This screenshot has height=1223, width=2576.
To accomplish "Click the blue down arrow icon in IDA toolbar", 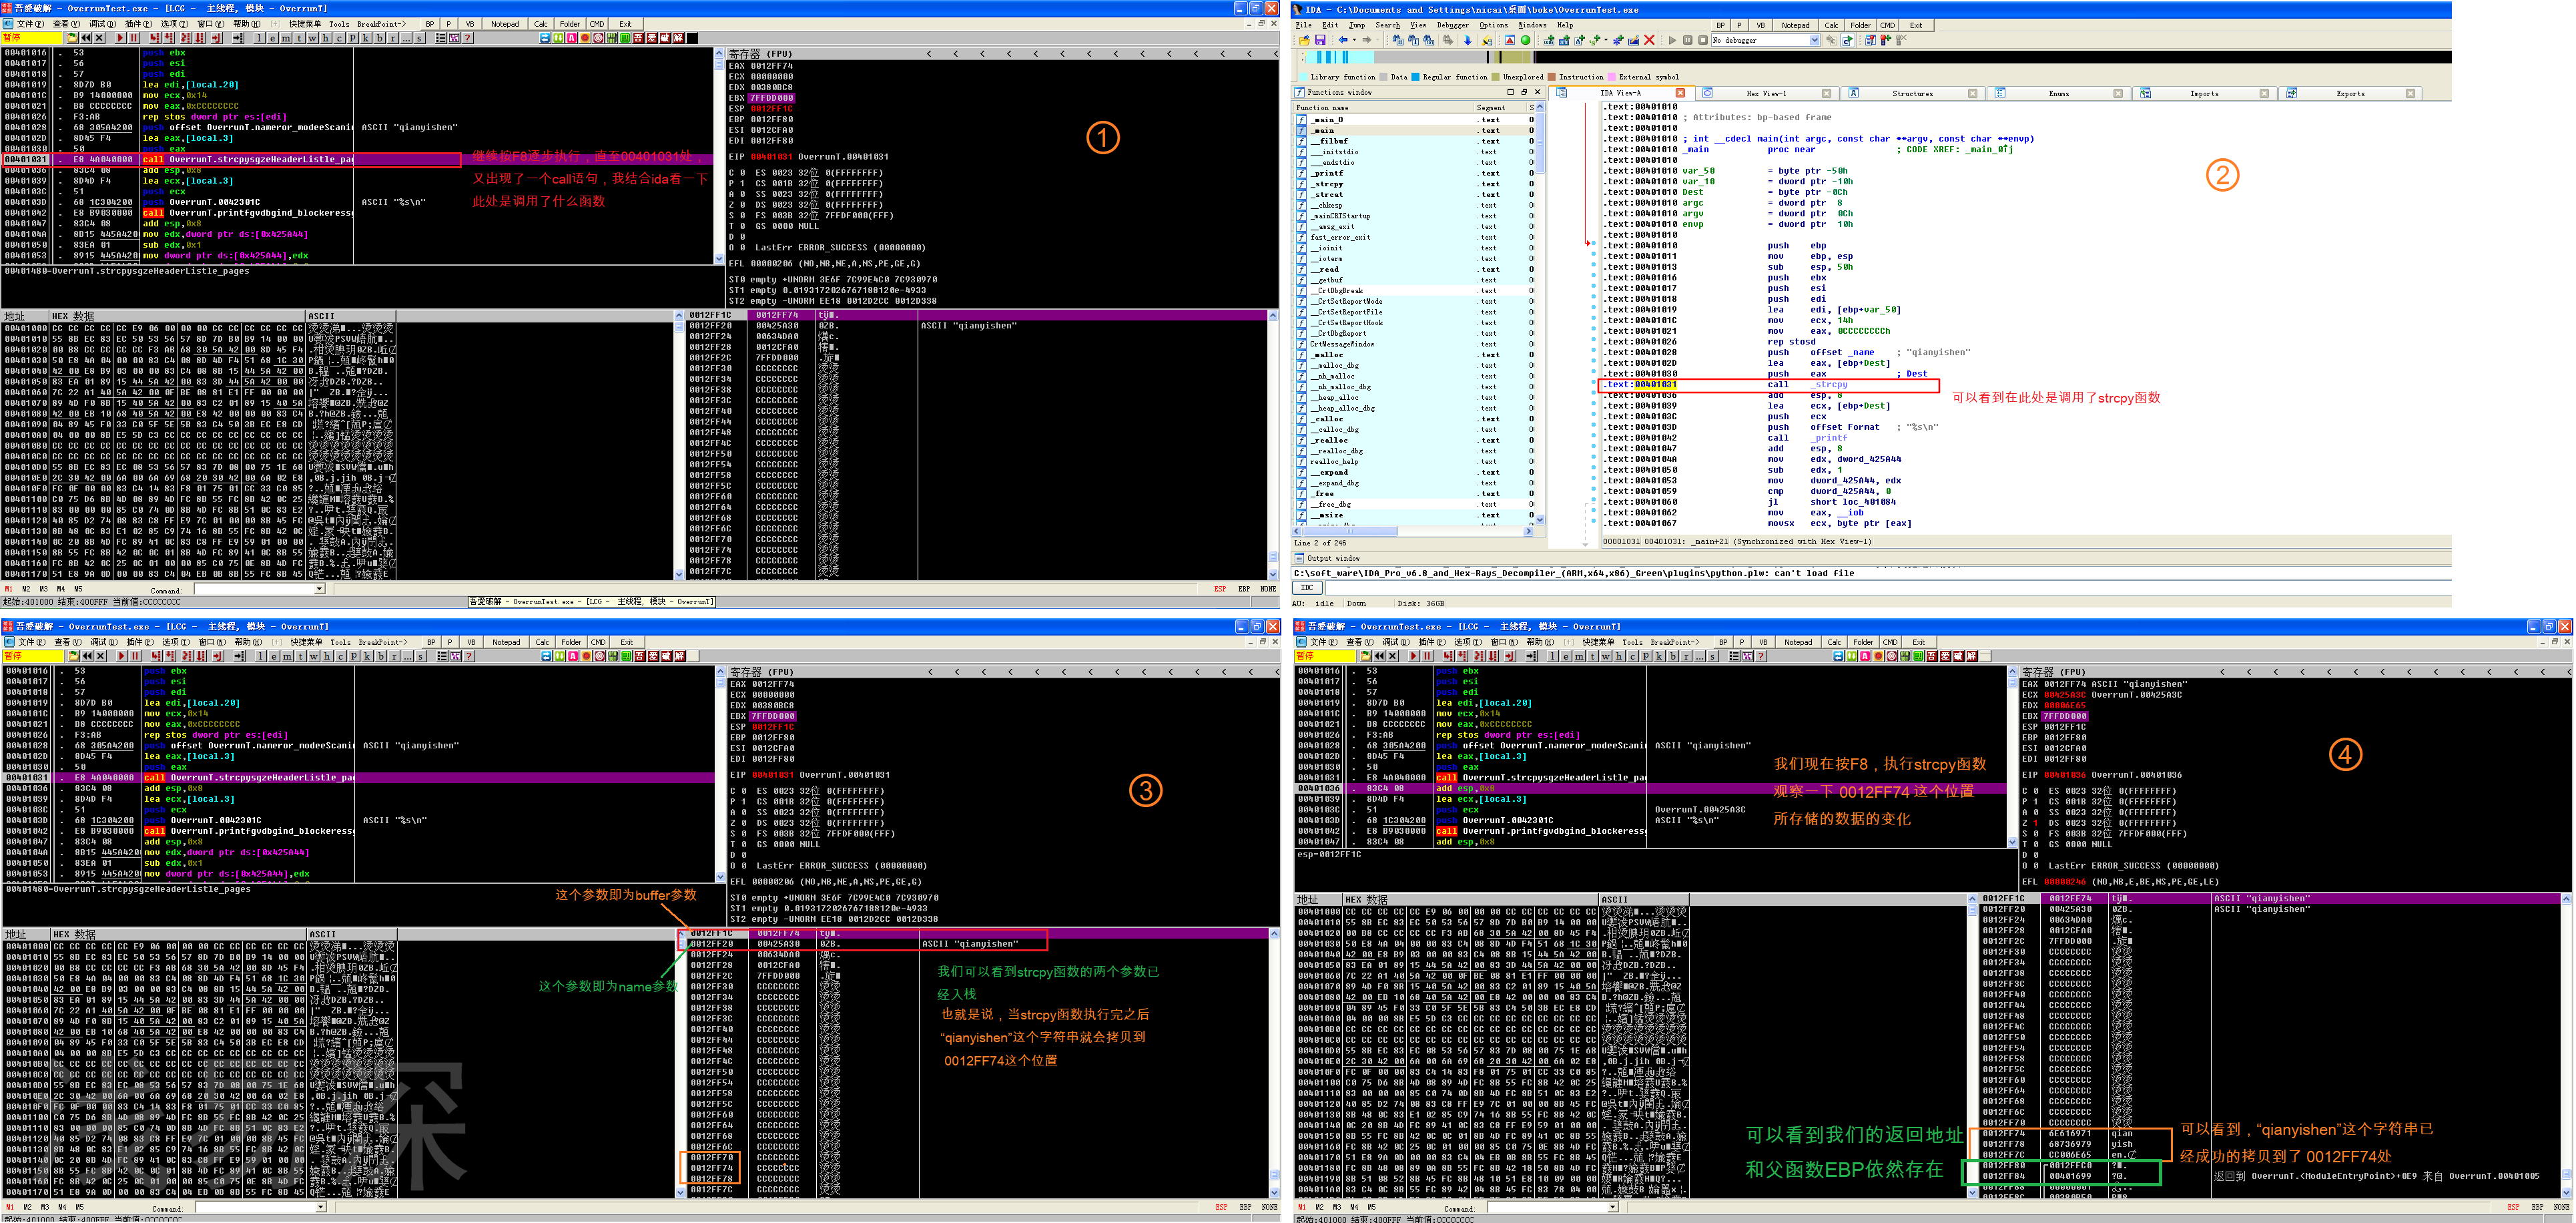I will [x=1468, y=41].
